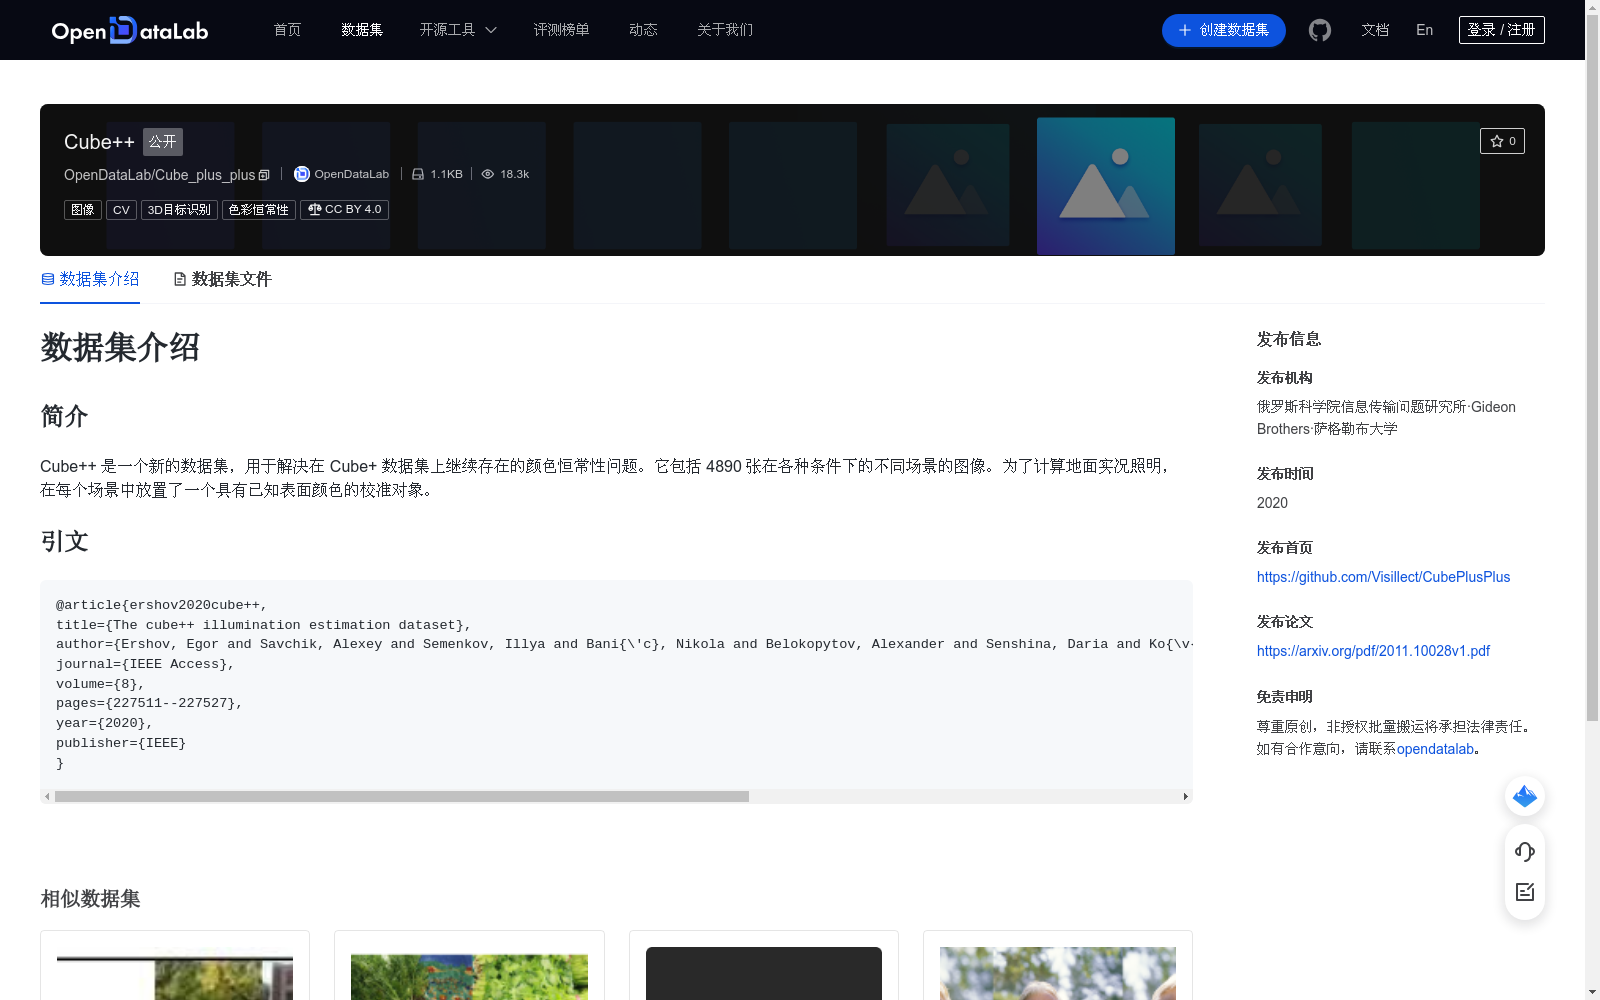The height and width of the screenshot is (1000, 1600).
Task: Click the 3D目标识别 tag
Action: tap(179, 210)
